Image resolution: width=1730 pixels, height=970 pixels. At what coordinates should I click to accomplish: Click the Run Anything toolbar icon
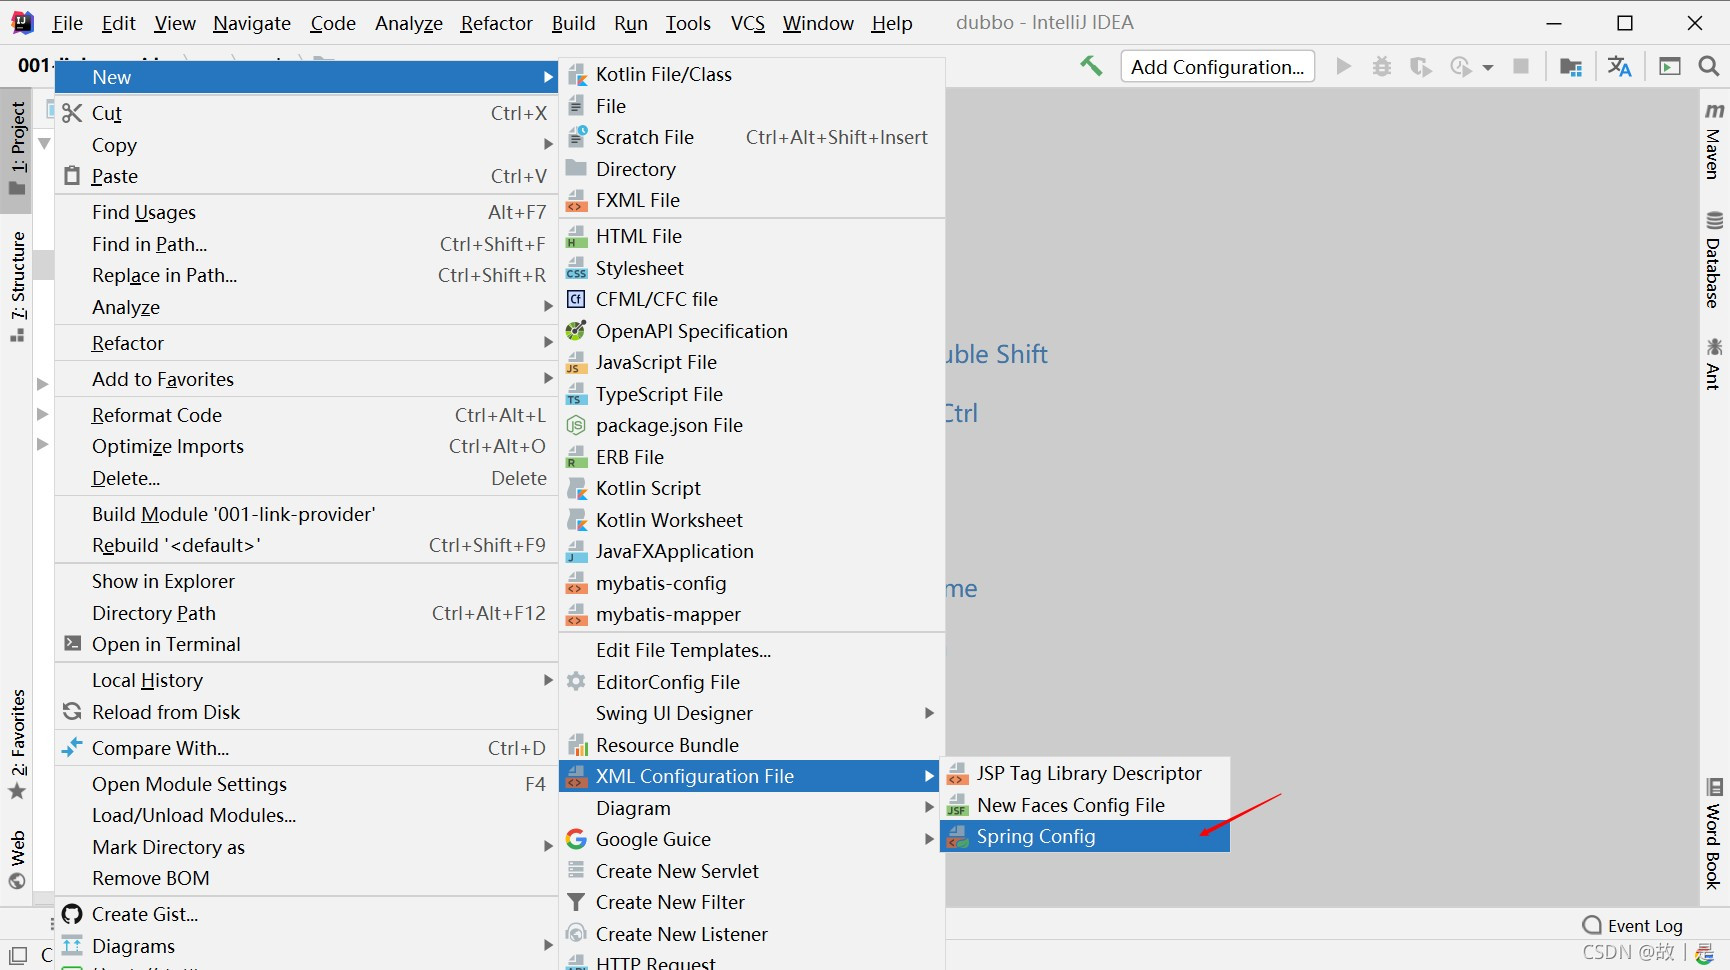[x=1670, y=66]
